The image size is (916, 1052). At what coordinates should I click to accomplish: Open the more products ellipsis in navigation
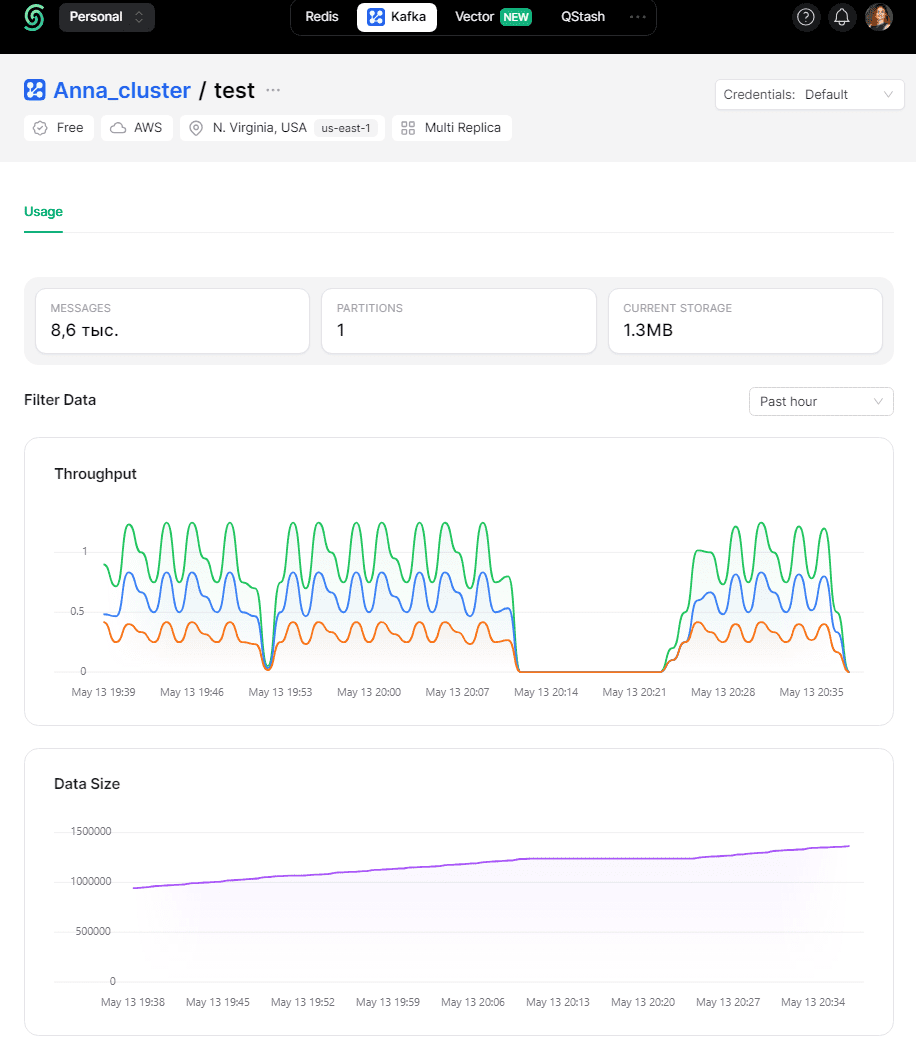(638, 17)
